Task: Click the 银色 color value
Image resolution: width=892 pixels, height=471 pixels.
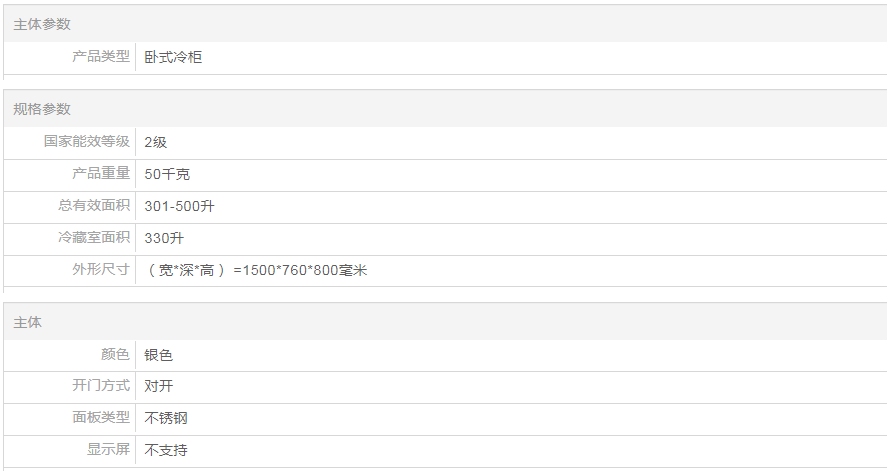Action: (159, 355)
